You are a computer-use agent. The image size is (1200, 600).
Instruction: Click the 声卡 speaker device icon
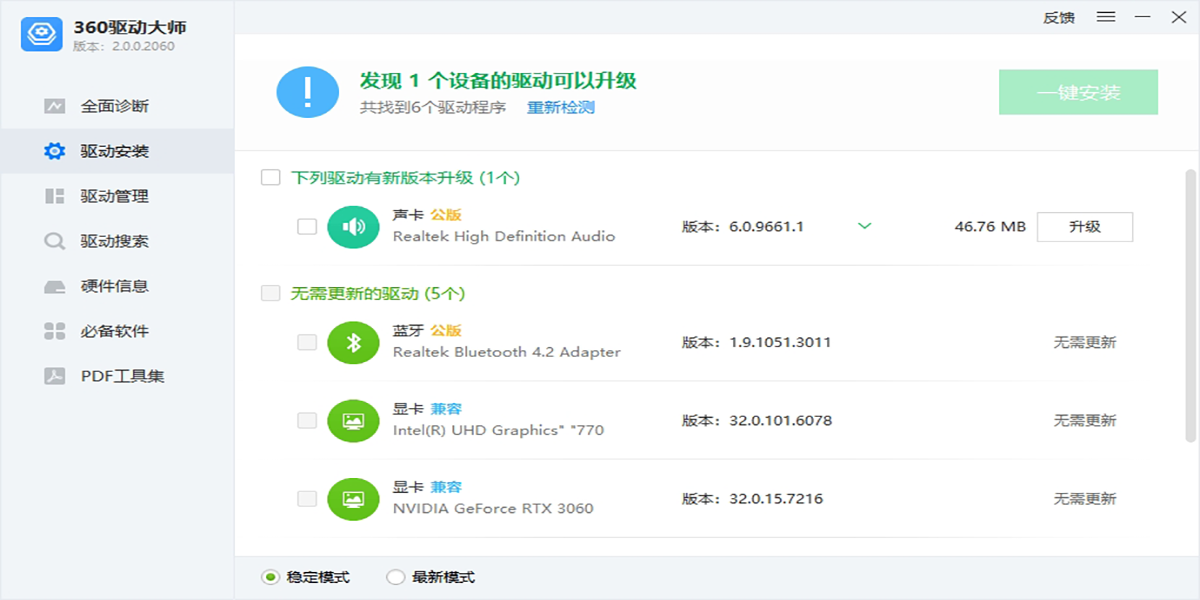(353, 227)
